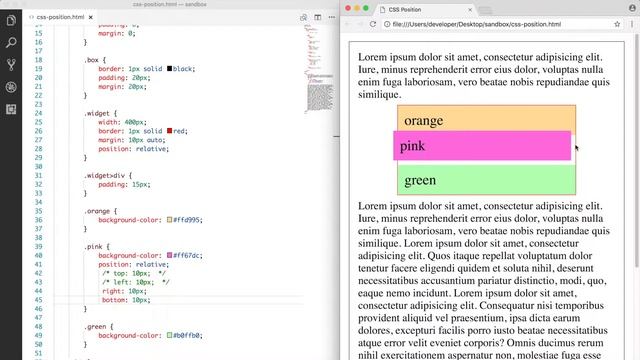Click line number 30 in the gutter
The width and height of the screenshot is (640, 360).
38,167
